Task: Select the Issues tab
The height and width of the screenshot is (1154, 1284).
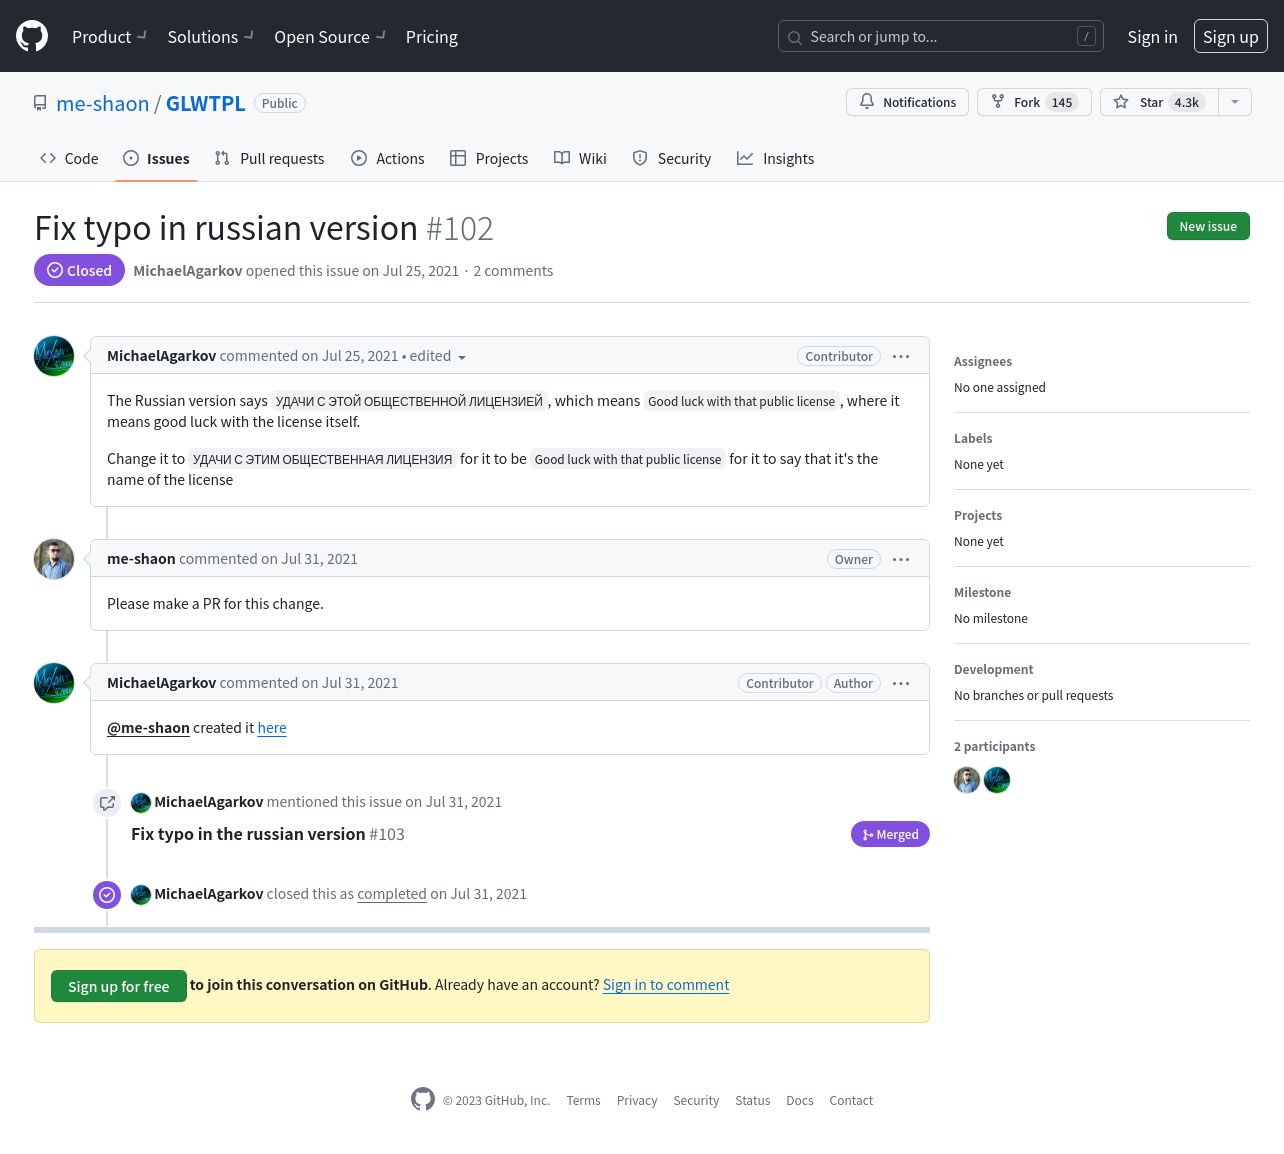Action: (x=156, y=158)
